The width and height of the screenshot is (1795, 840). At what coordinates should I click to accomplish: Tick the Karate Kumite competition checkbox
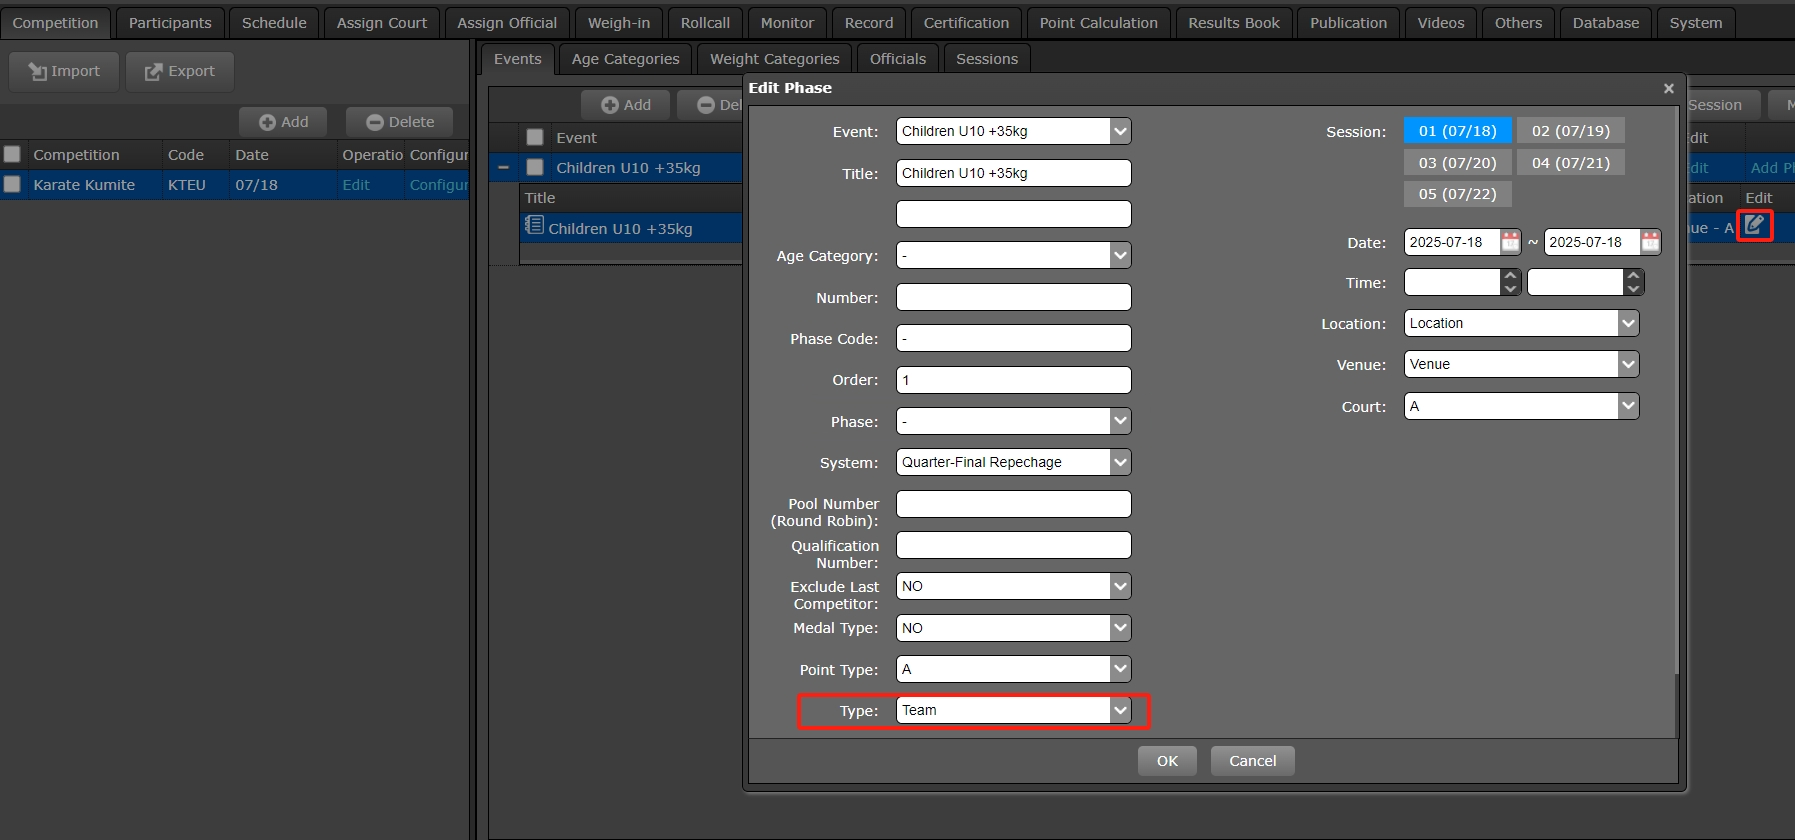pos(13,185)
